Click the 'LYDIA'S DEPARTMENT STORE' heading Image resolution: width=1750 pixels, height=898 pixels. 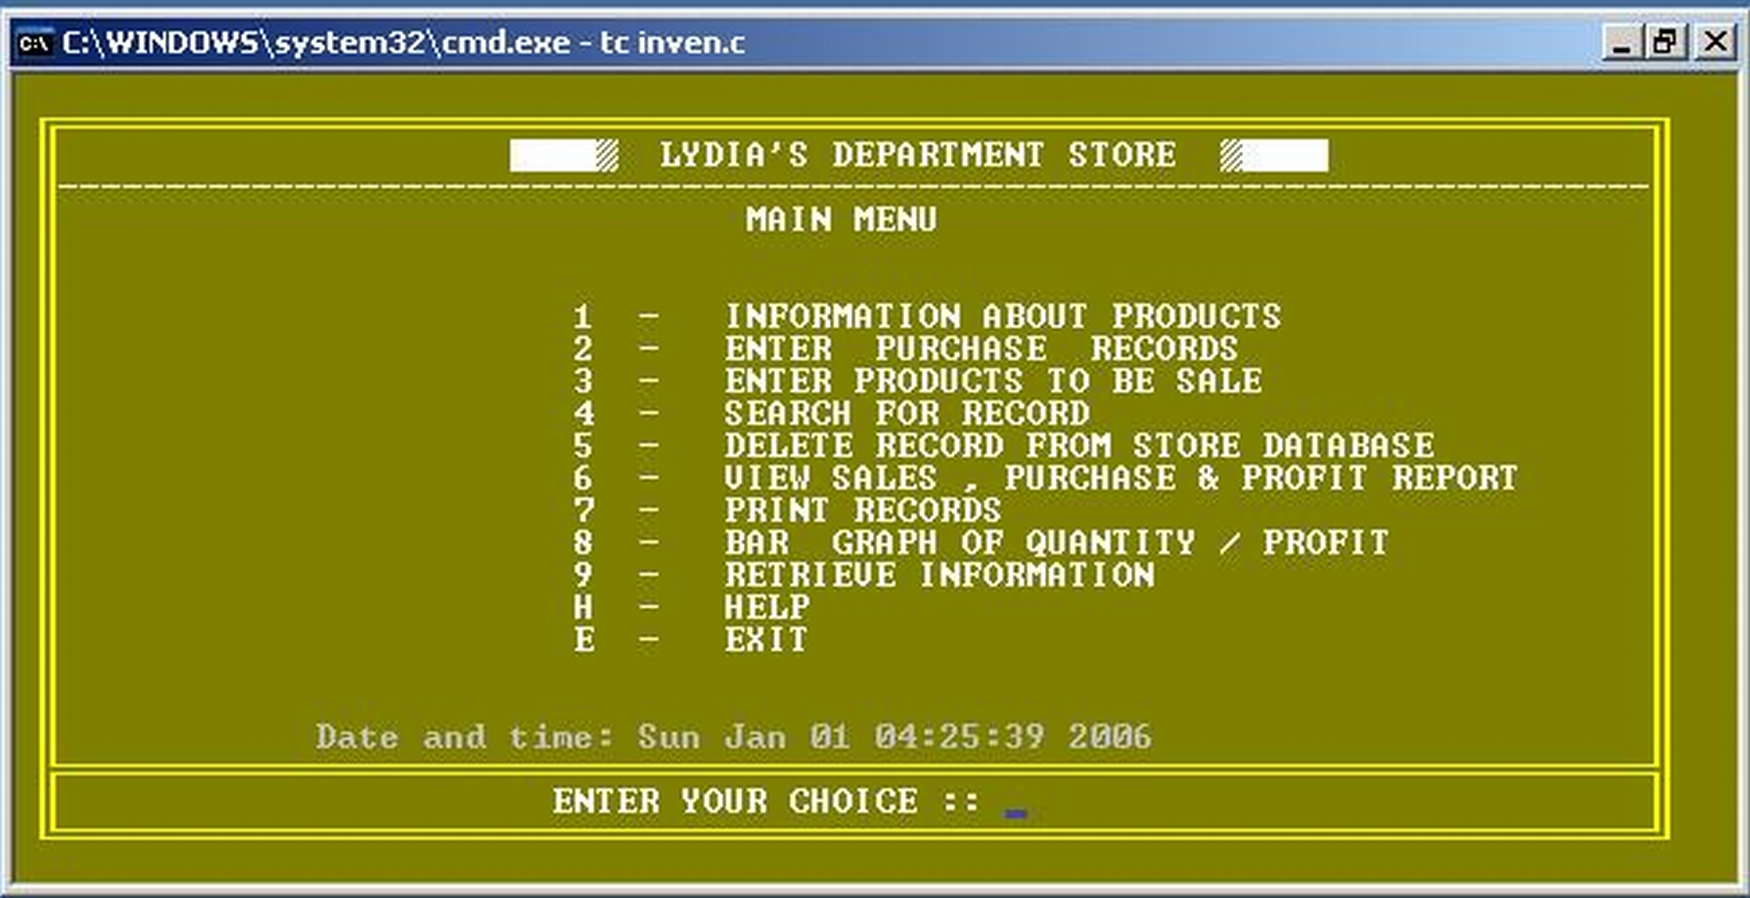(x=918, y=155)
